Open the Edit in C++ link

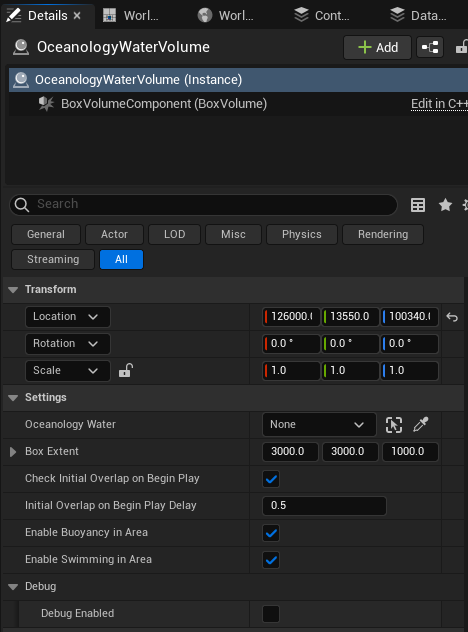click(439, 104)
